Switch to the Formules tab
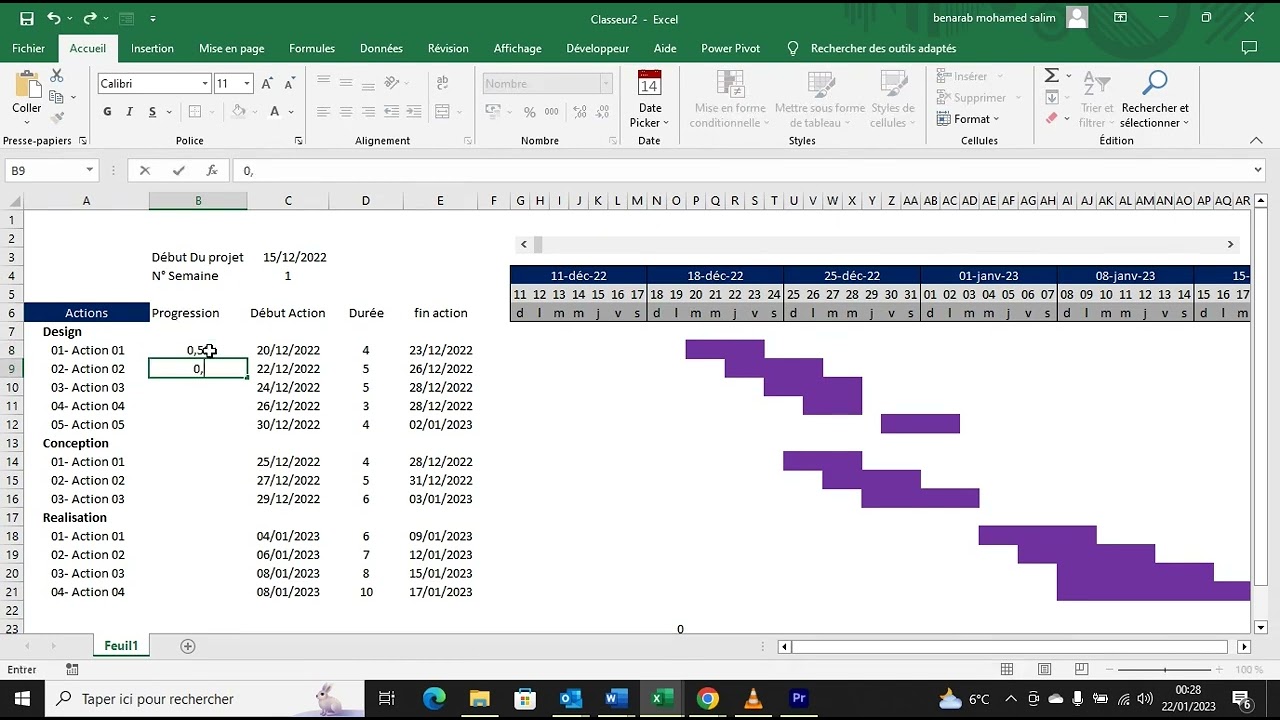The image size is (1280, 720). pyautogui.click(x=312, y=48)
